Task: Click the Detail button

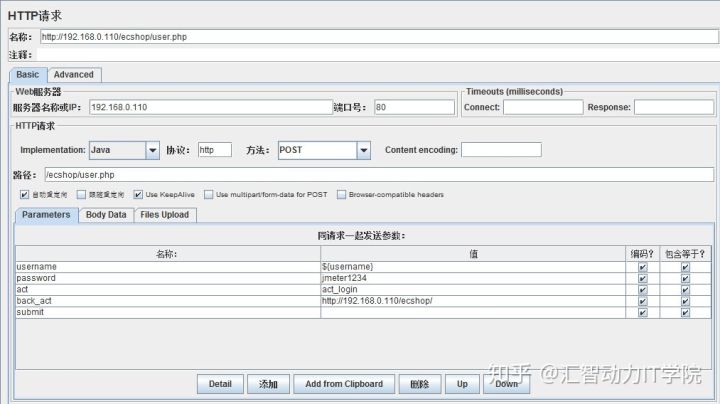Action: tap(220, 383)
